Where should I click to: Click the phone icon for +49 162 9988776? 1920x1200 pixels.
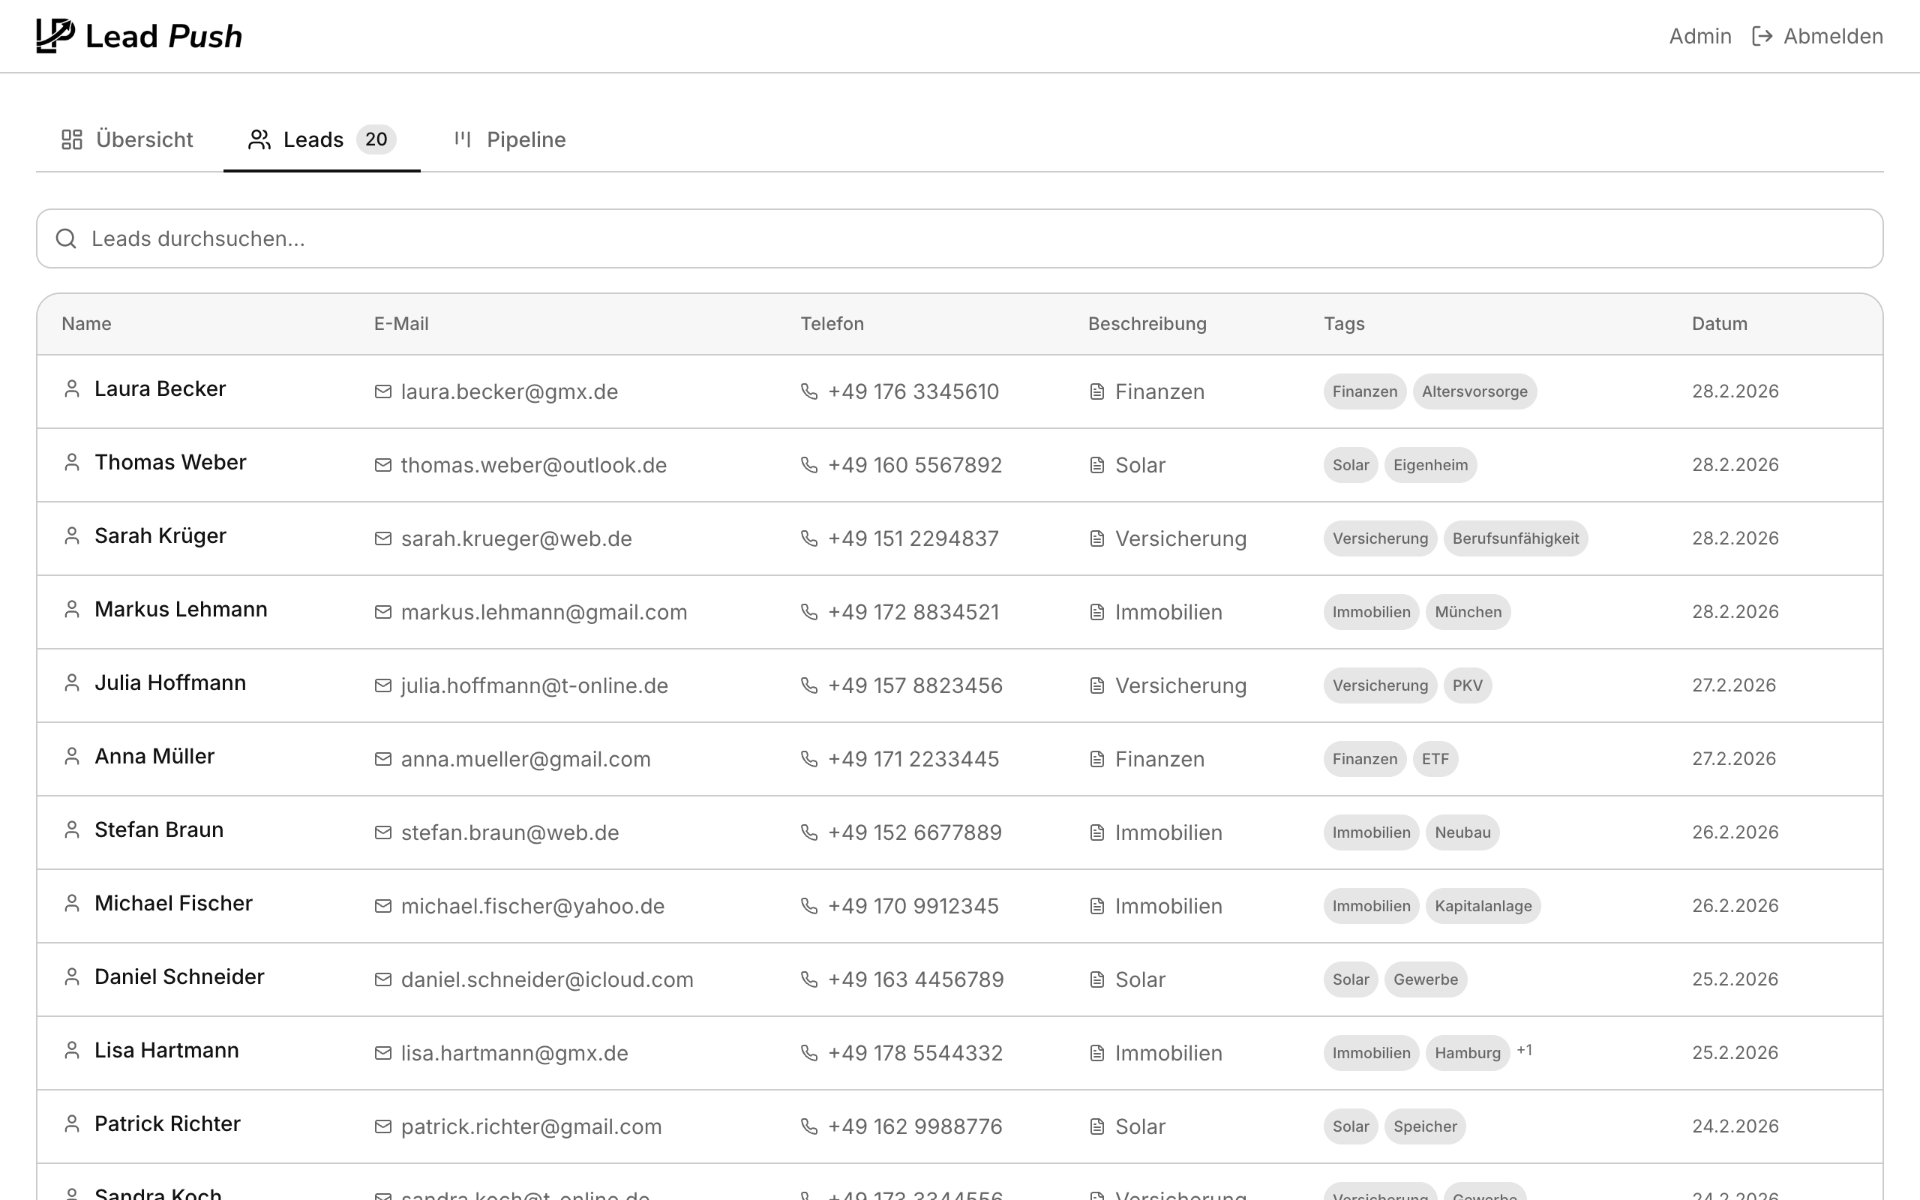click(x=809, y=1126)
